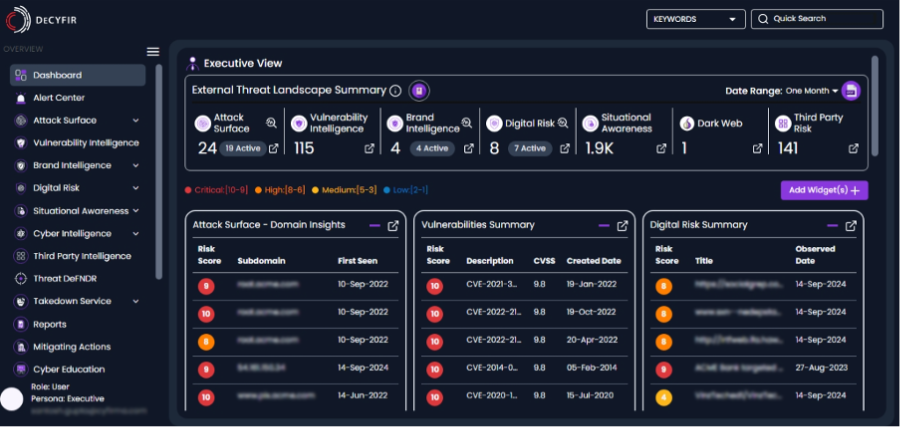The height and width of the screenshot is (427, 901).
Task: Click the Third Party Risk tile icon
Action: (783, 124)
